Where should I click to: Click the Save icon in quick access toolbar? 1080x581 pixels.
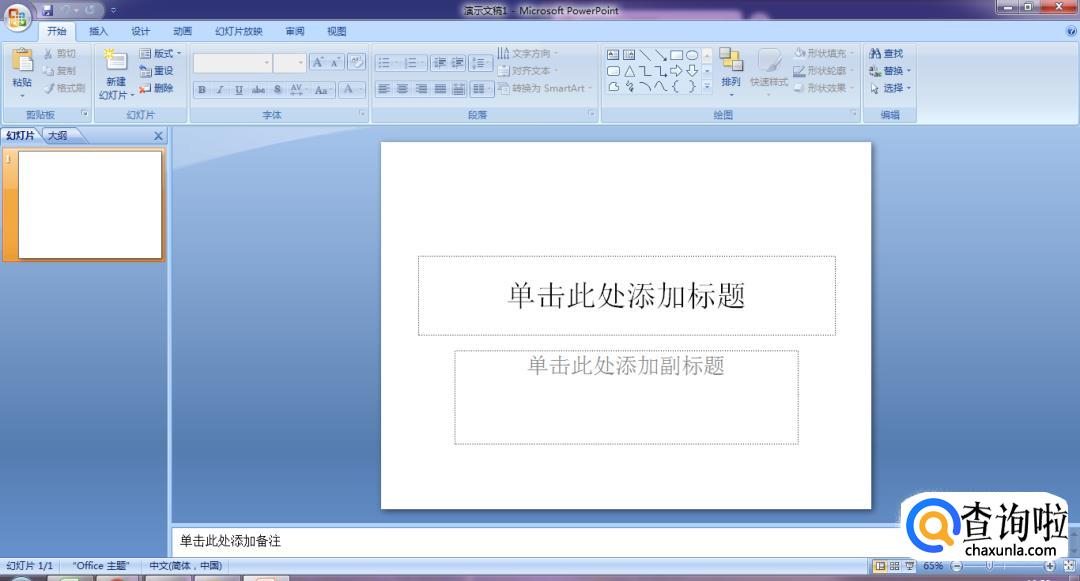coord(48,10)
